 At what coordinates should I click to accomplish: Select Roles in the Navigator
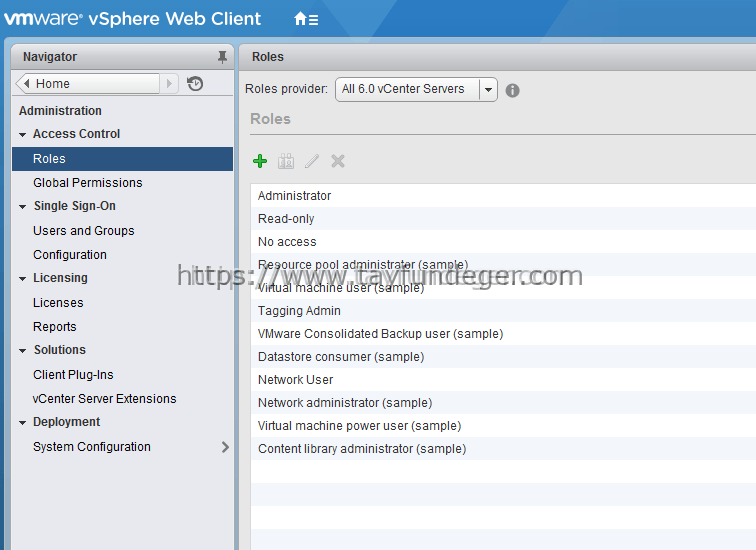click(x=122, y=159)
